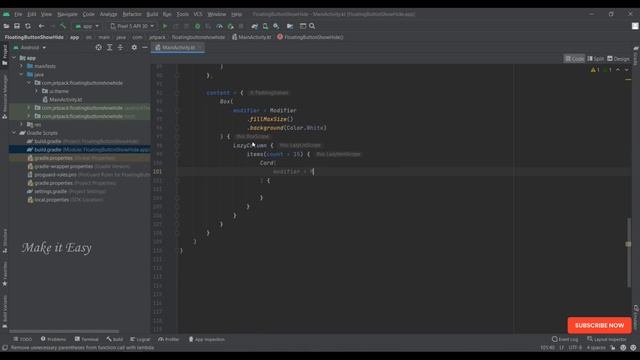Open Project panel settings gear
Image resolution: width=640 pixels, height=360 pixels.
(134, 48)
